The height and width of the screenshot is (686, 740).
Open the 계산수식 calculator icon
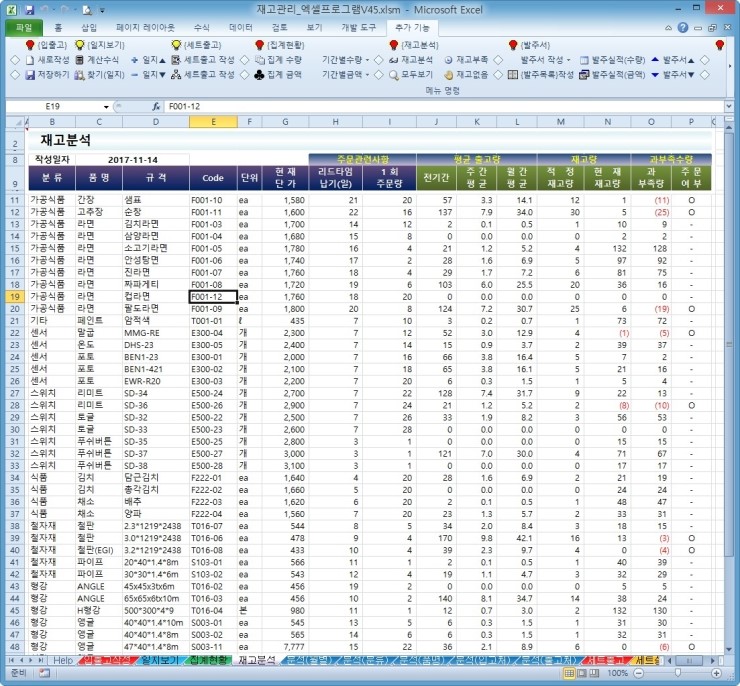coord(80,60)
